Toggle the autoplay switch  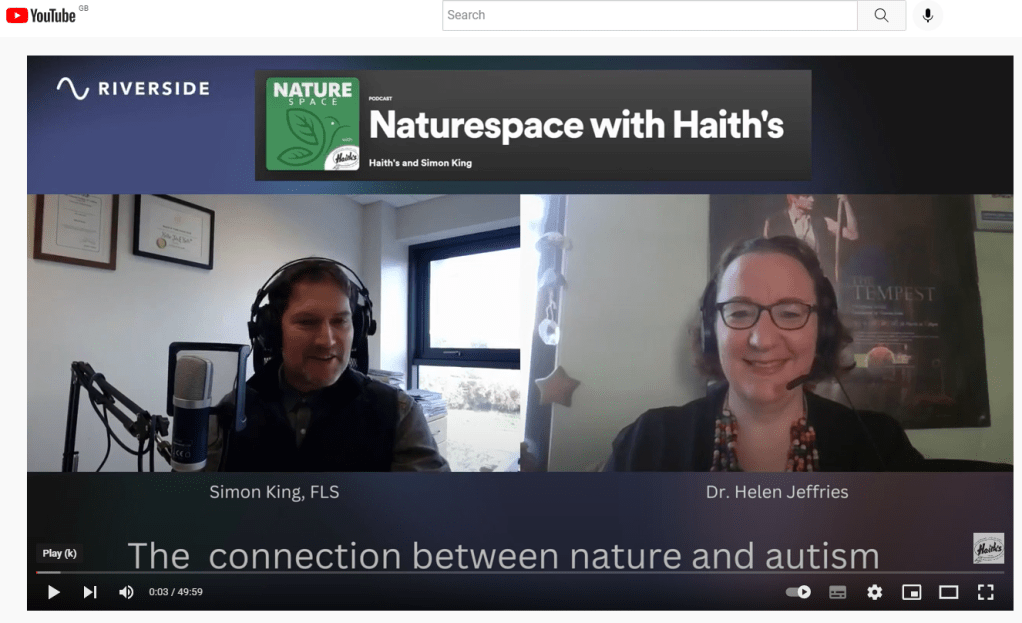coord(798,592)
